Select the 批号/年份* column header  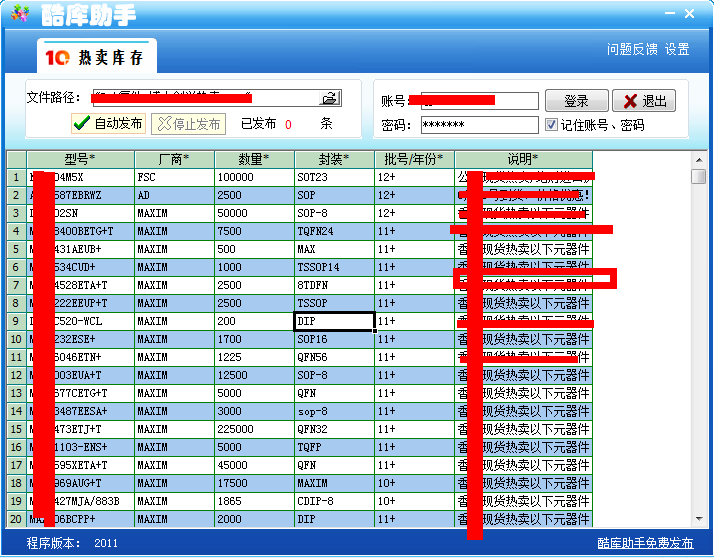pos(414,159)
